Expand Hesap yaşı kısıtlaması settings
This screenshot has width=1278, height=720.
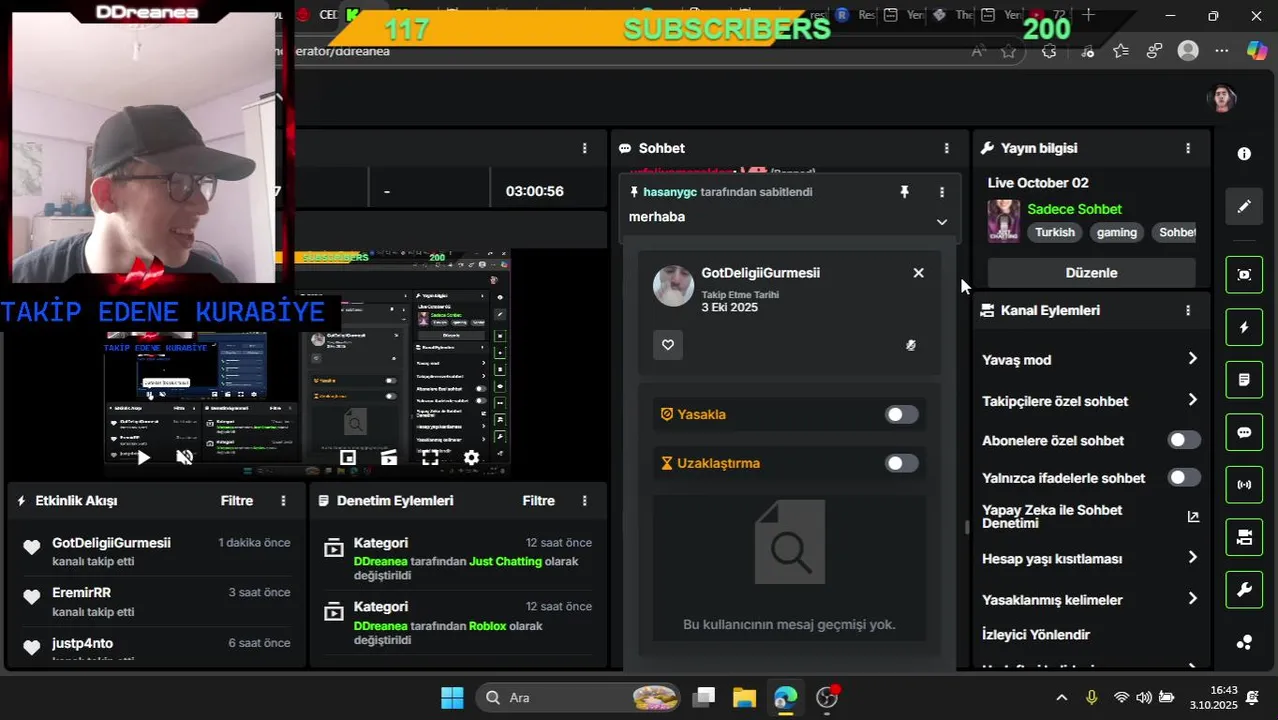(1192, 557)
